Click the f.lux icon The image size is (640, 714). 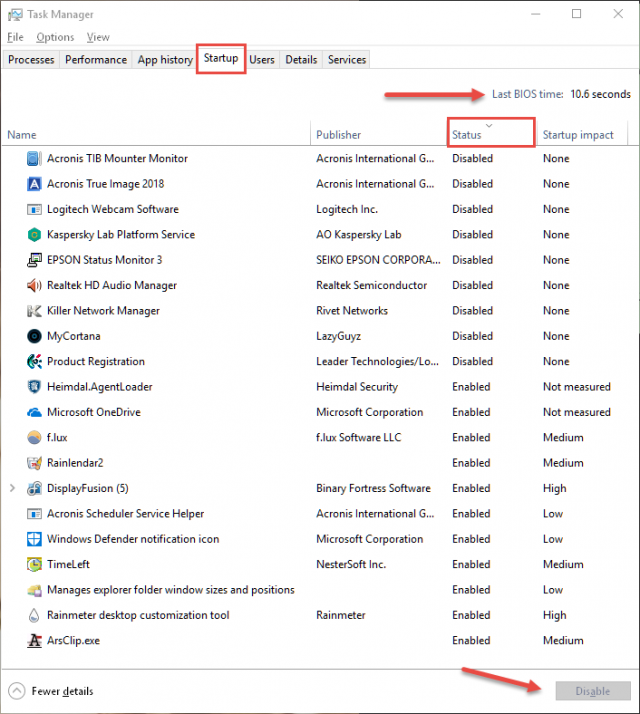pos(34,438)
